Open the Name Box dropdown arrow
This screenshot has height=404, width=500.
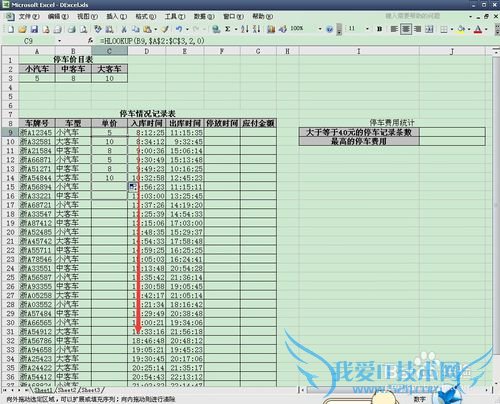coord(59,41)
